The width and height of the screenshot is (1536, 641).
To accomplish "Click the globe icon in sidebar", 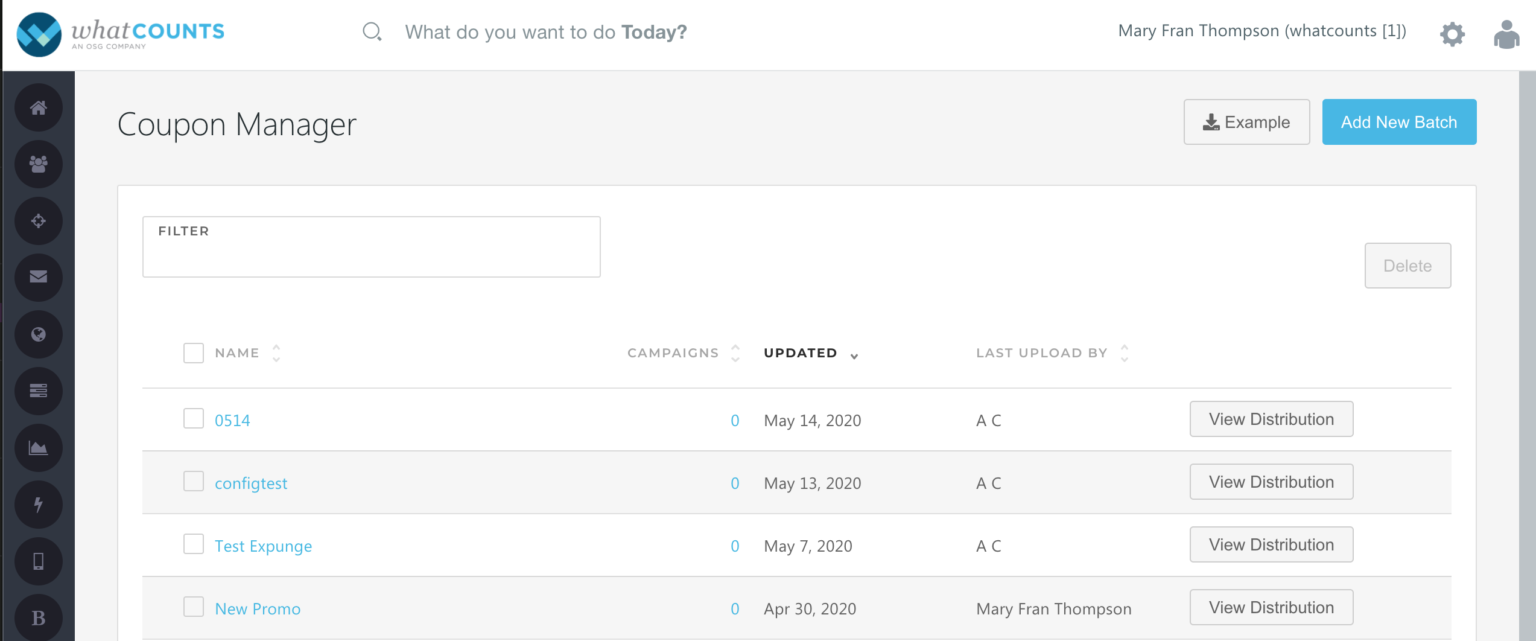I will tap(39, 334).
